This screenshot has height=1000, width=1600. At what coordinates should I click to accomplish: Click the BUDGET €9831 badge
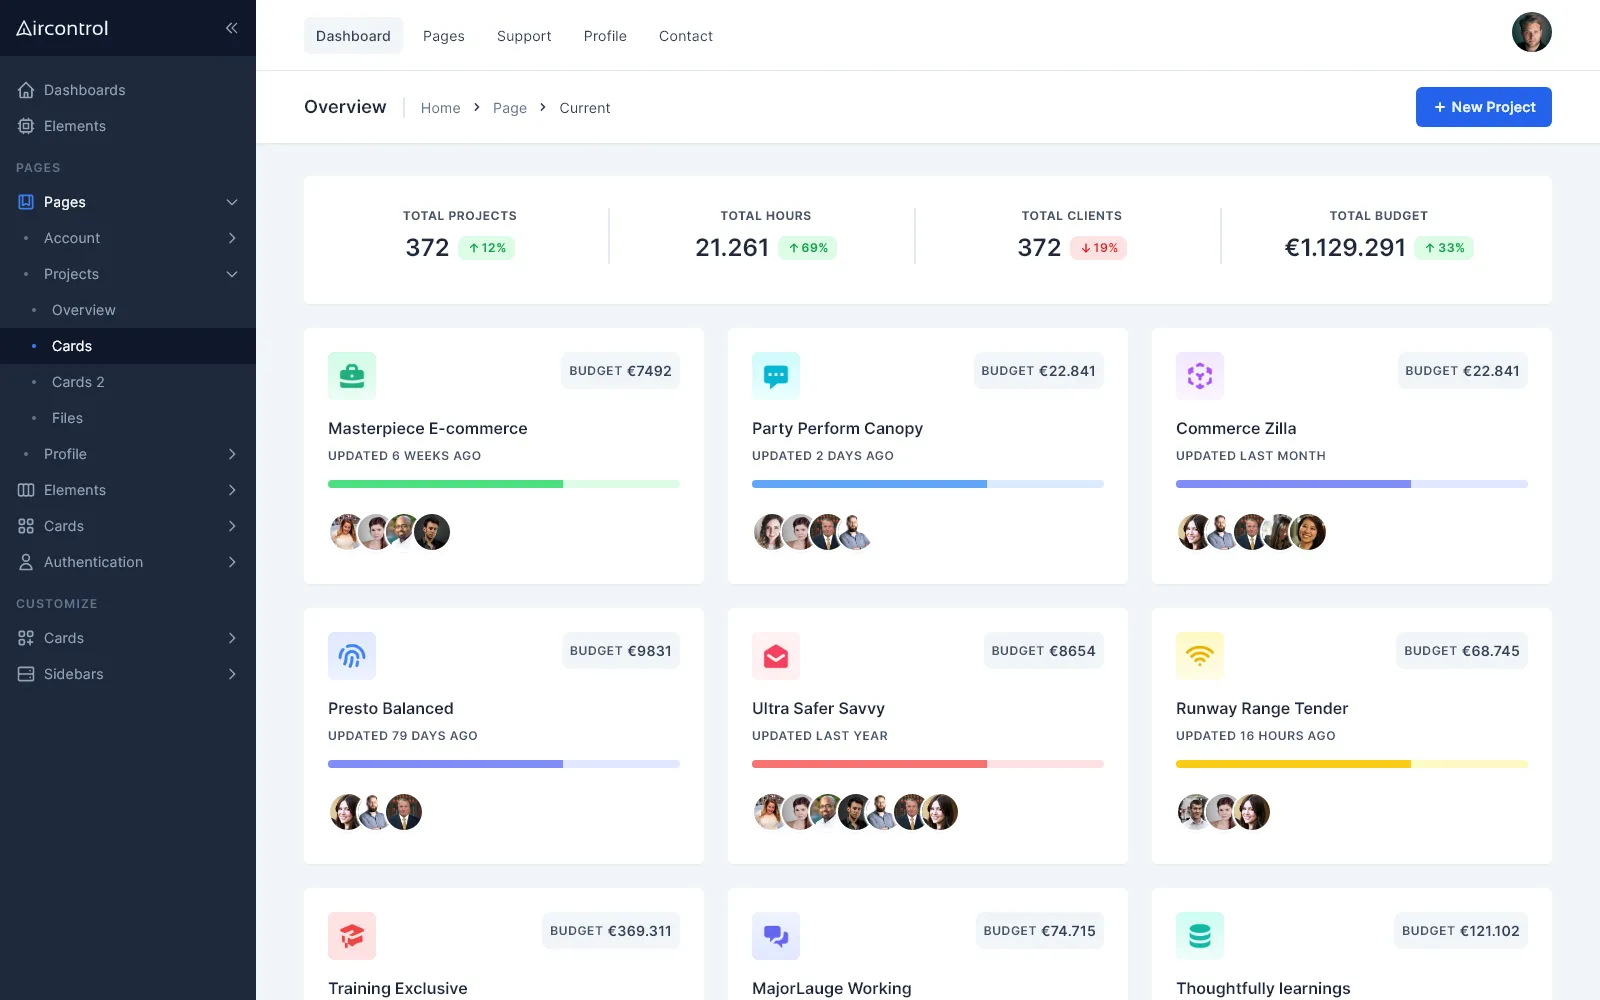pos(621,651)
